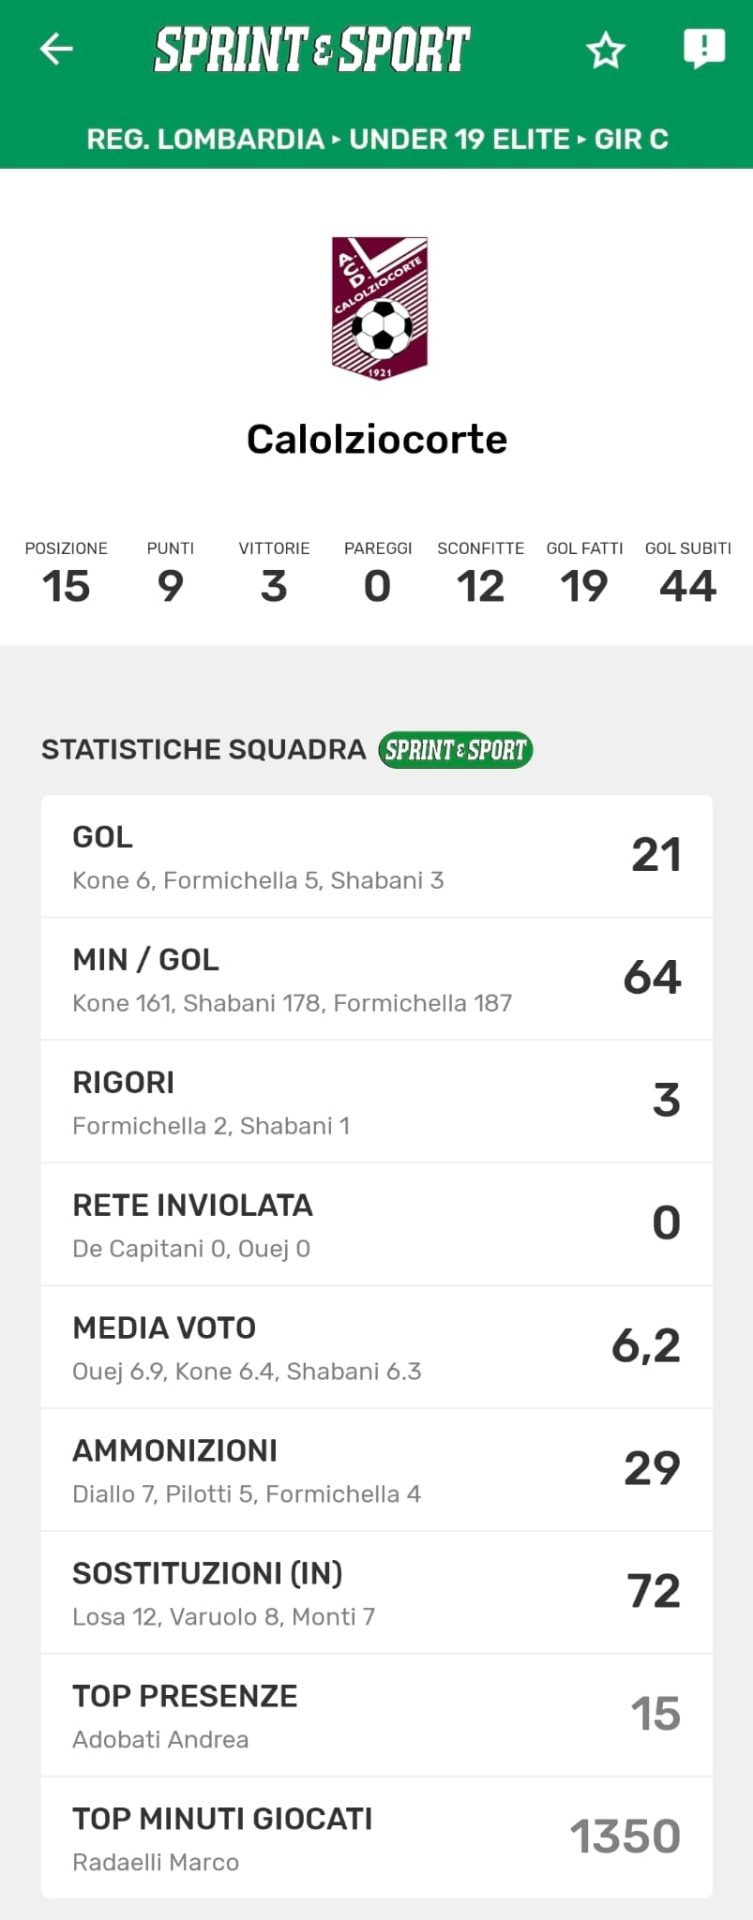Open the GOL statistics row
This screenshot has width=753, height=1920.
point(376,856)
